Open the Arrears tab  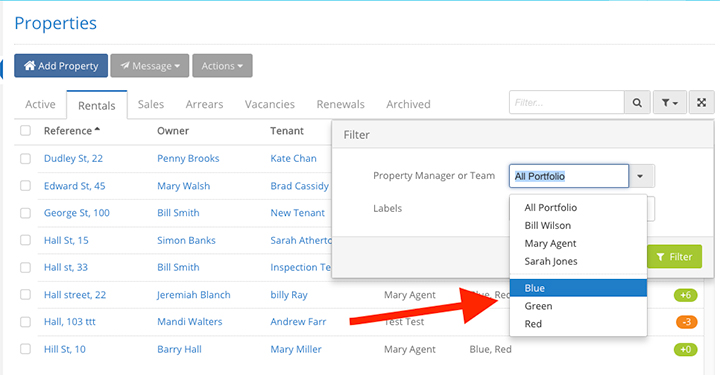(204, 104)
